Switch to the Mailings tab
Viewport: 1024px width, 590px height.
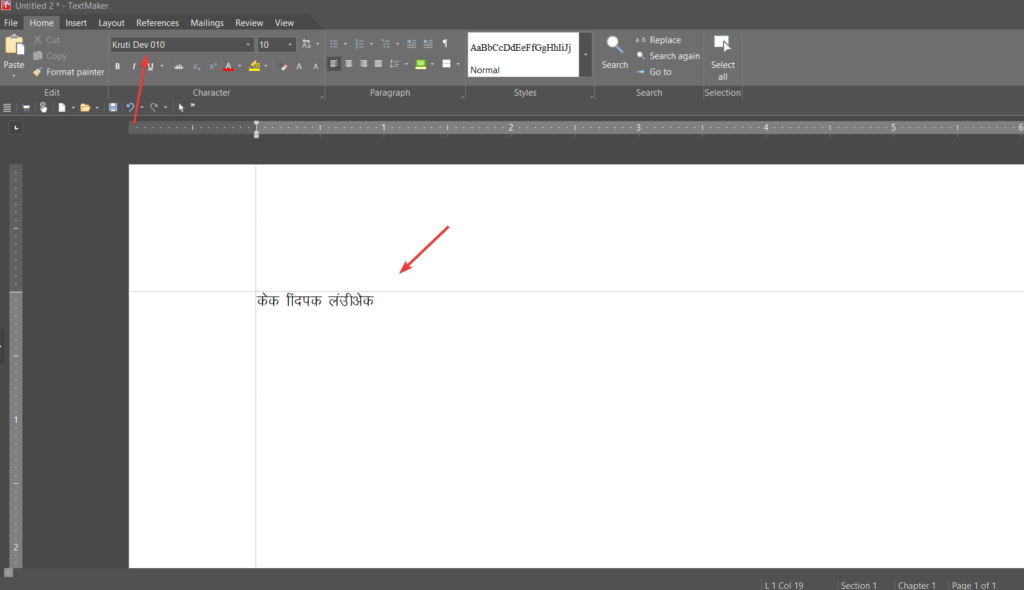click(207, 23)
